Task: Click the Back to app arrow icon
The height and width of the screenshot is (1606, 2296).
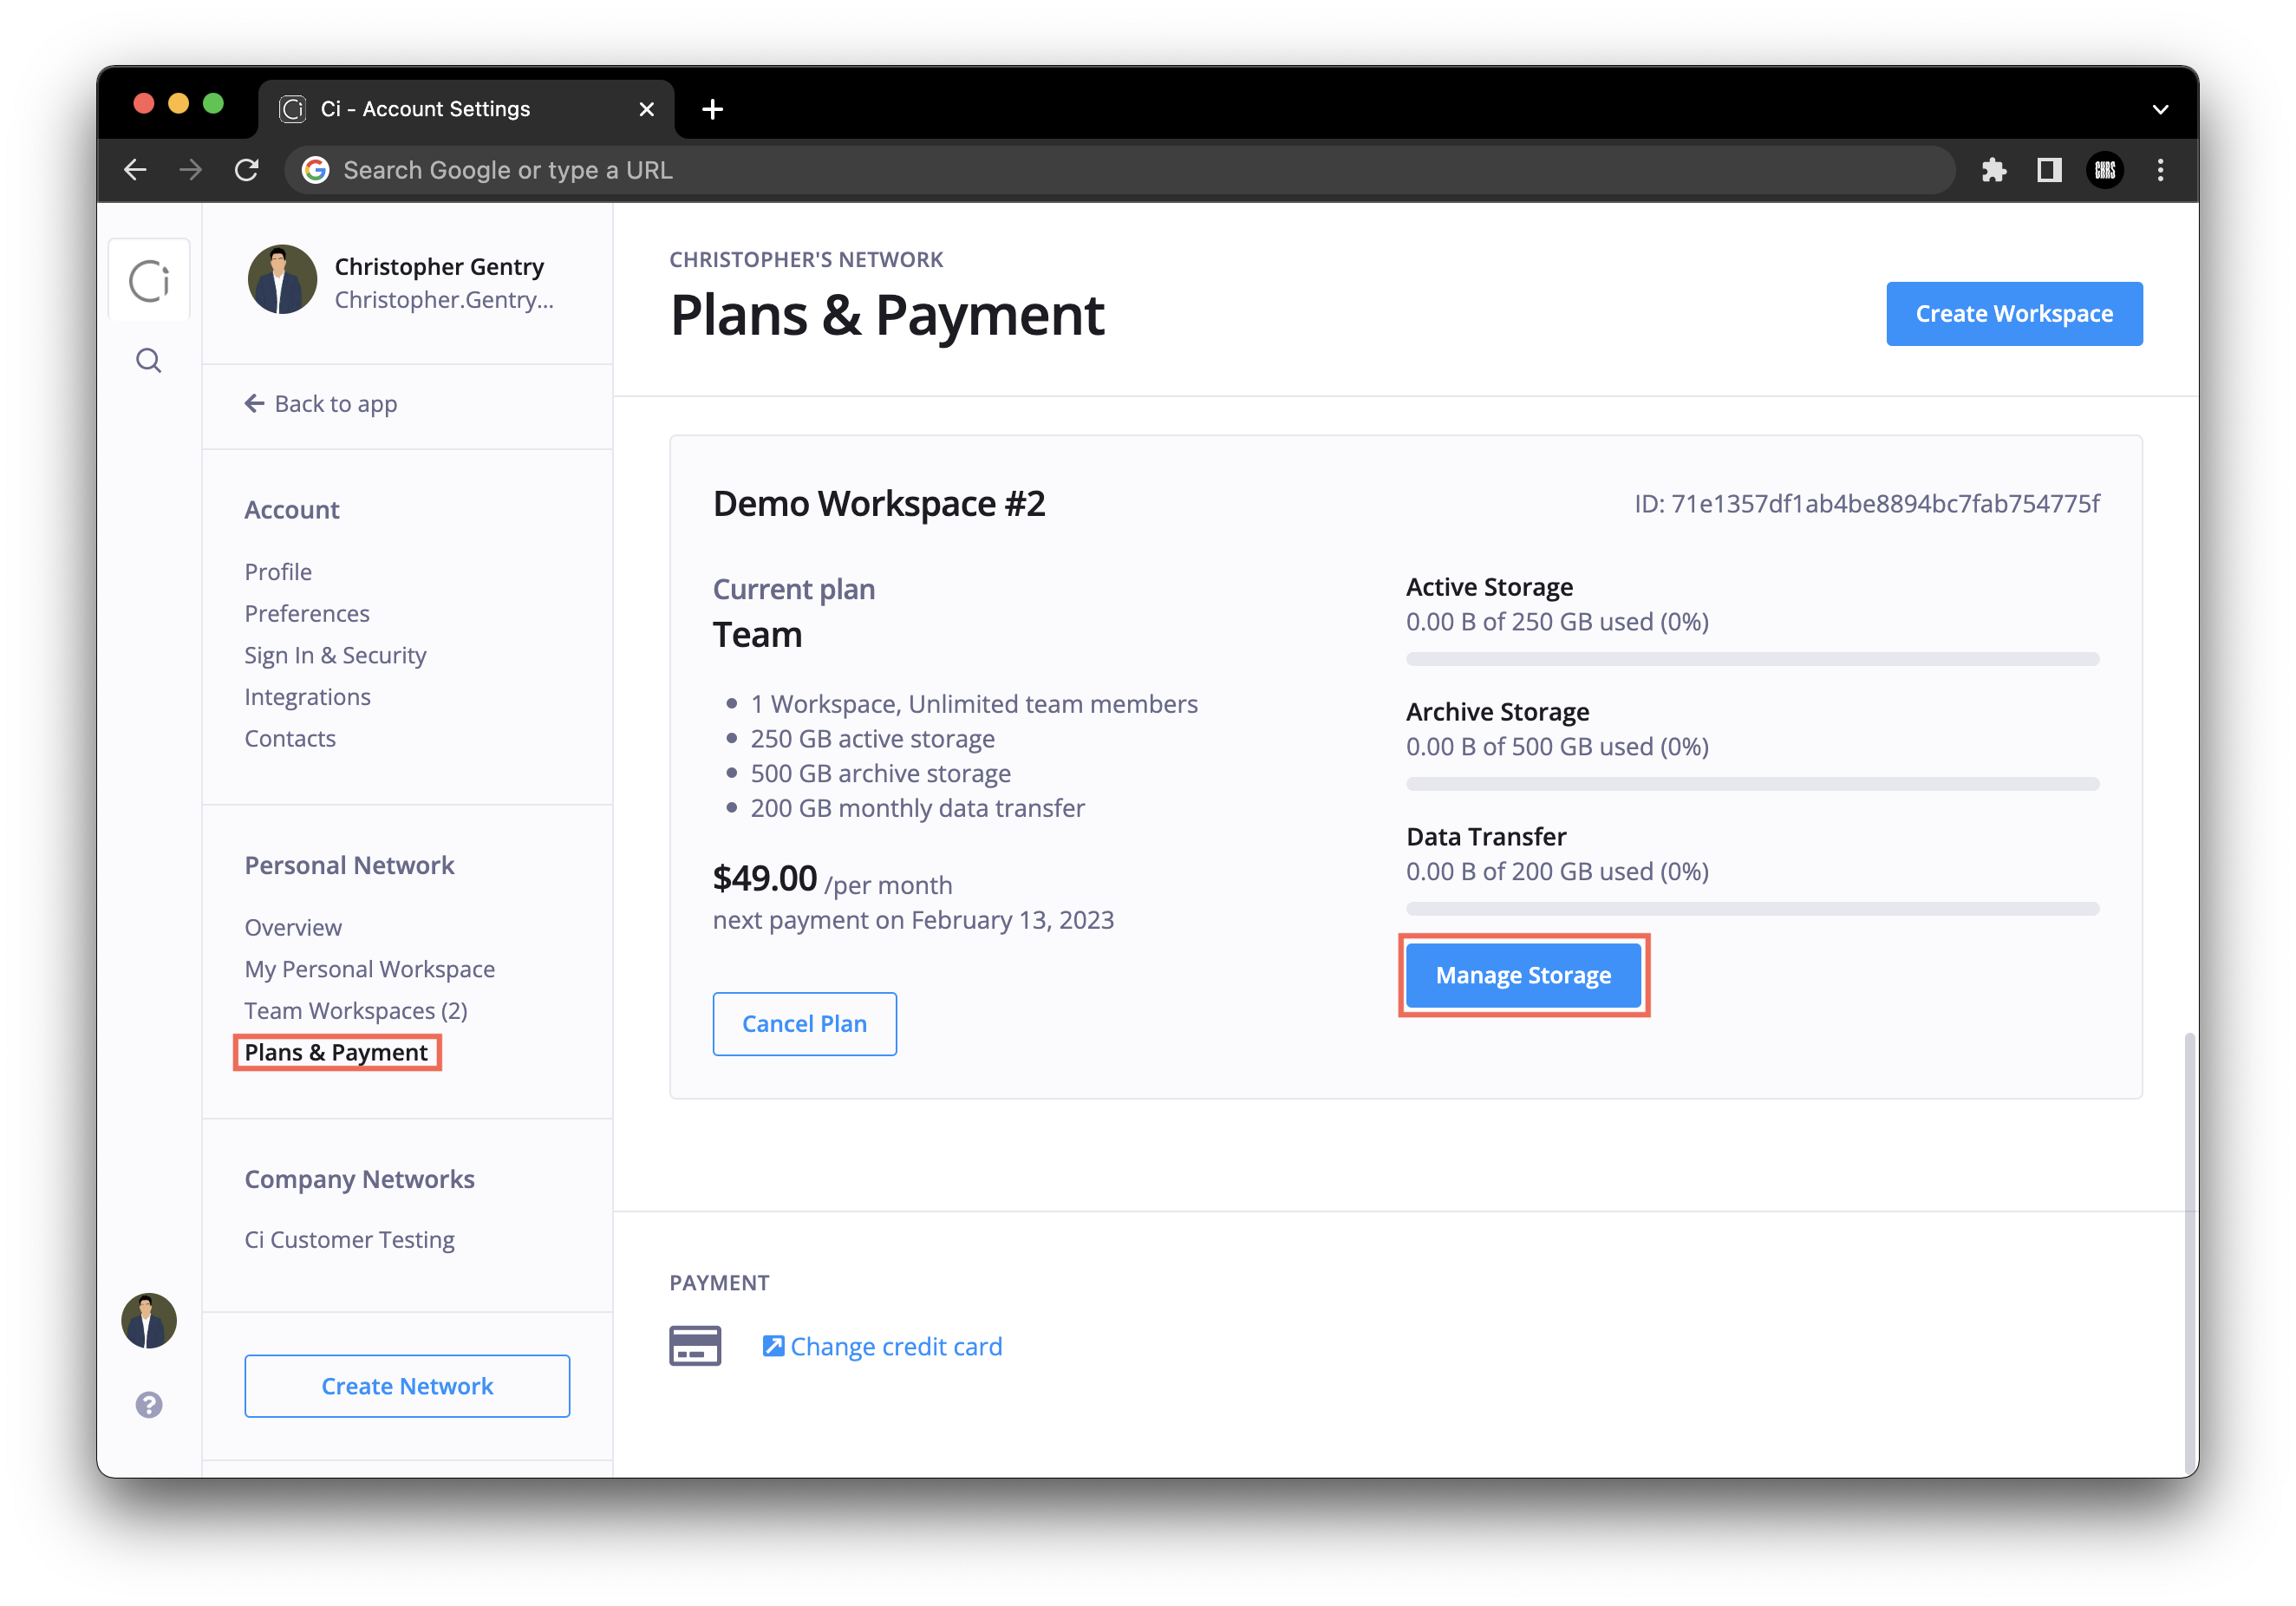Action: (255, 403)
